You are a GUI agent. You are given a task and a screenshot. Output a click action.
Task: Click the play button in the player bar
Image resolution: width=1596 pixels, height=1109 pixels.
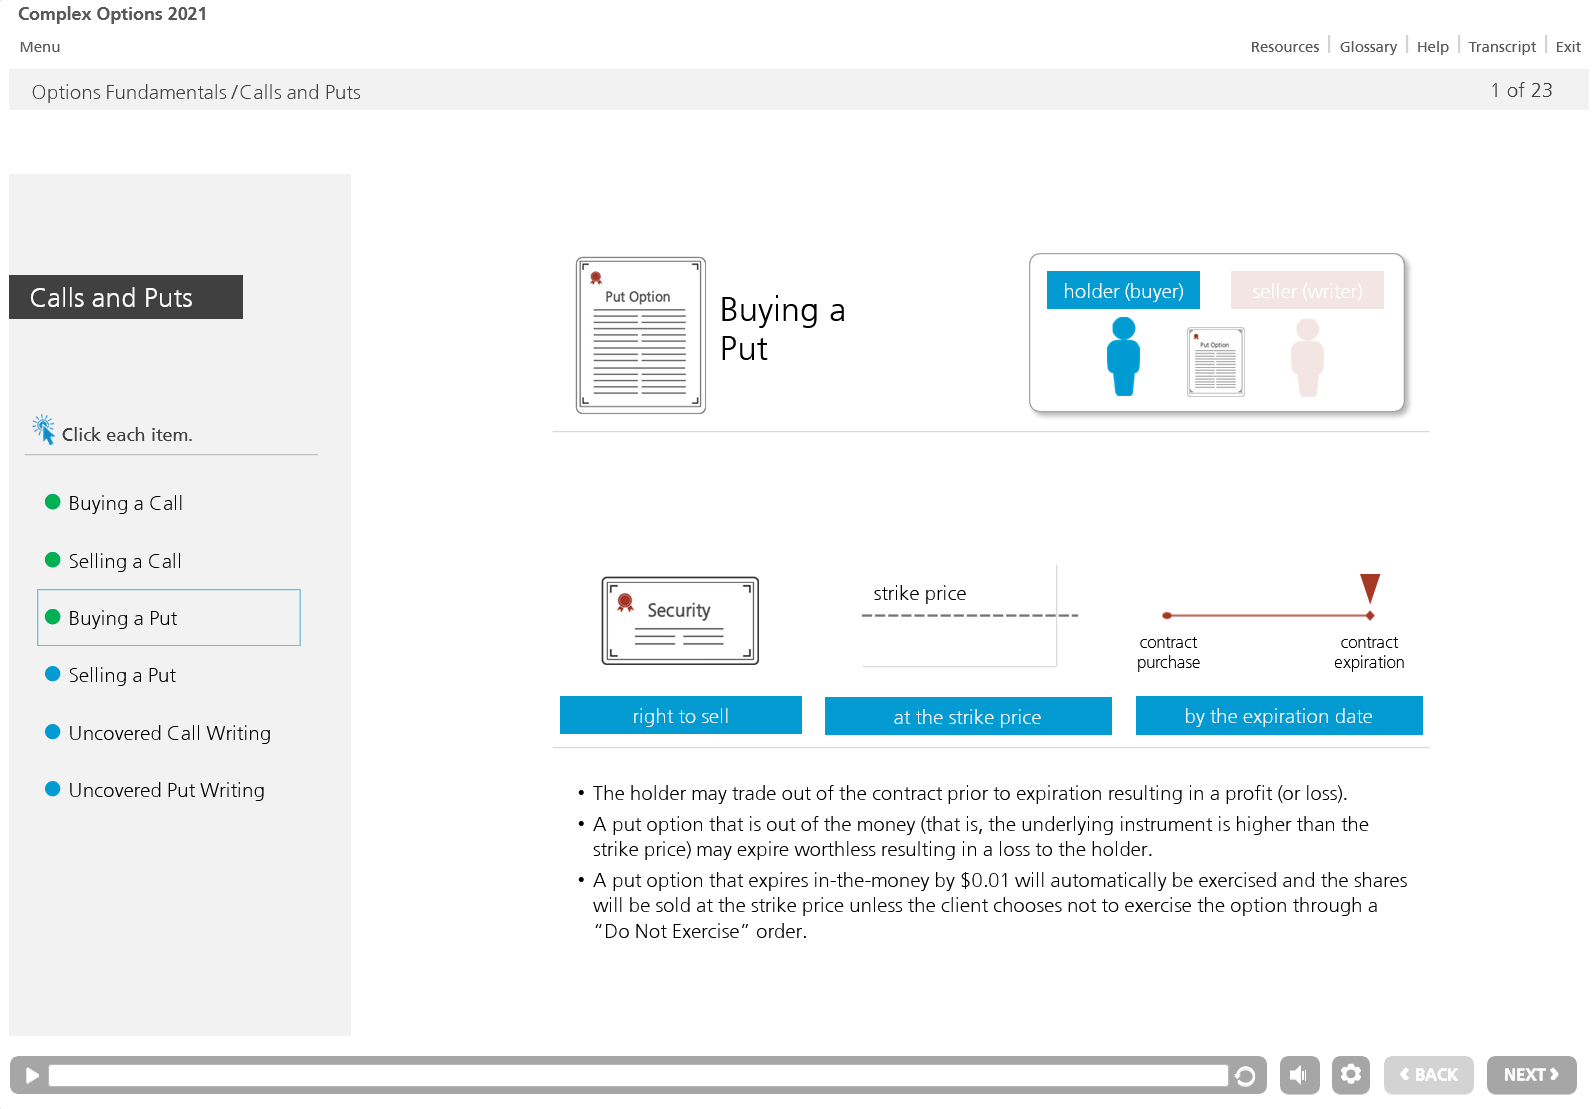[32, 1075]
